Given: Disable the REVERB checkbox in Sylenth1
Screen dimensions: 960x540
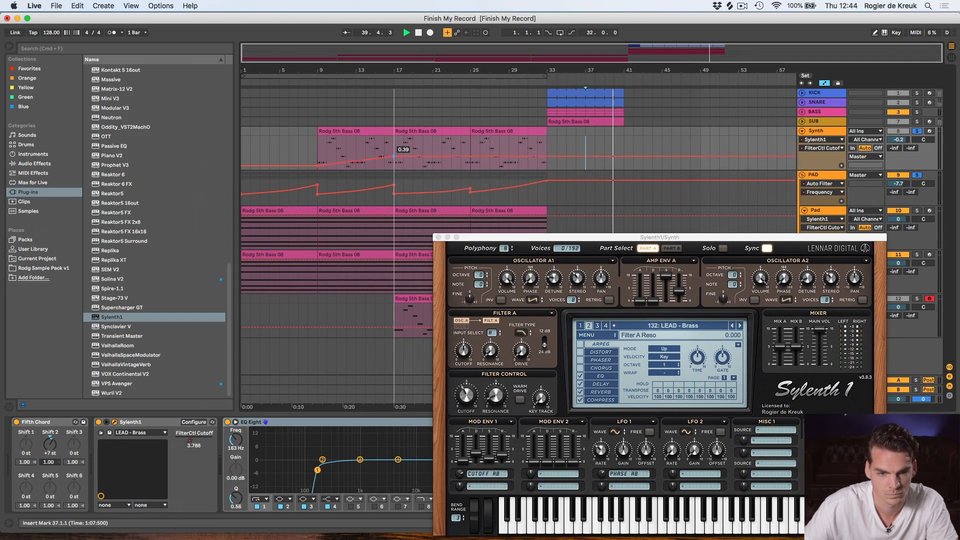Looking at the screenshot, I should coord(580,392).
